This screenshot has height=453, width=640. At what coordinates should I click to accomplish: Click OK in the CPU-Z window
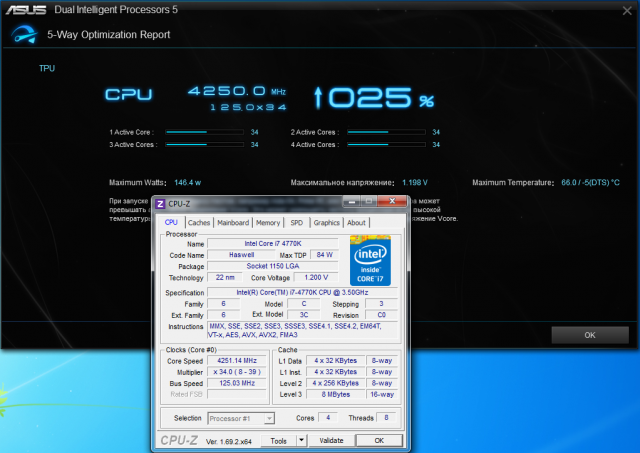[379, 441]
